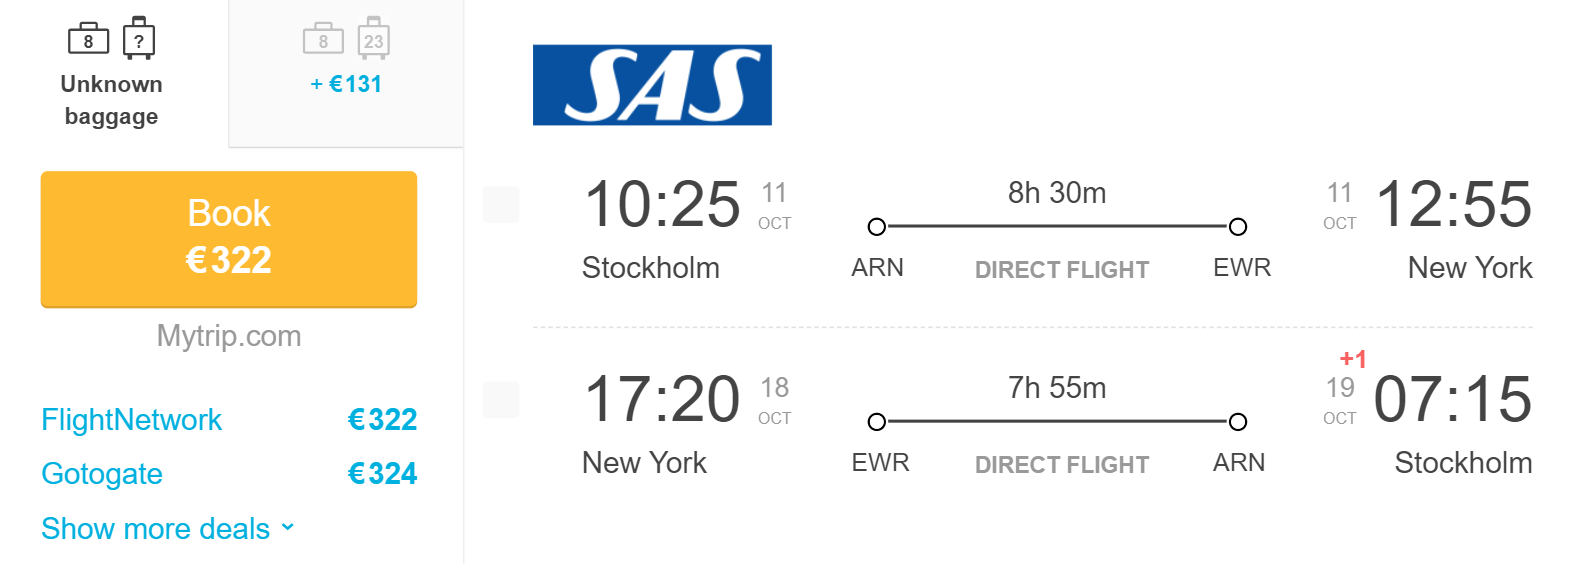Click the red +1 day arrival indicator
The image size is (1574, 564).
1353,359
